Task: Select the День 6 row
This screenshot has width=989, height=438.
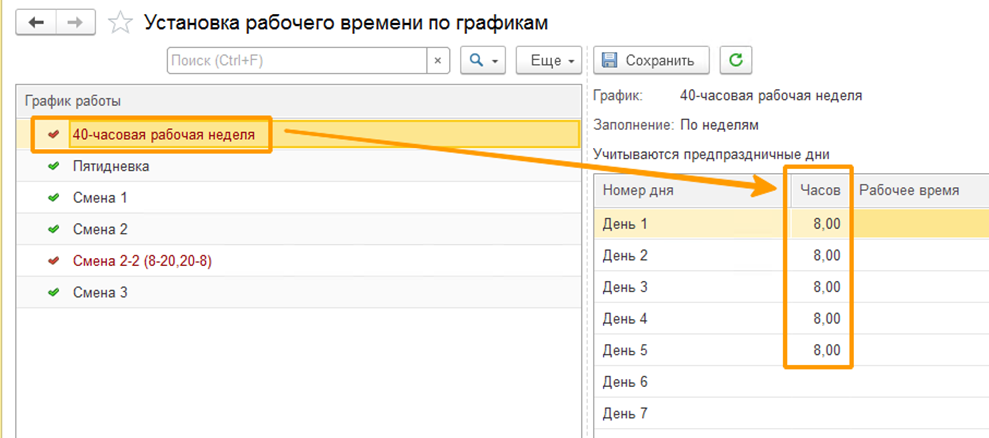Action: click(626, 382)
